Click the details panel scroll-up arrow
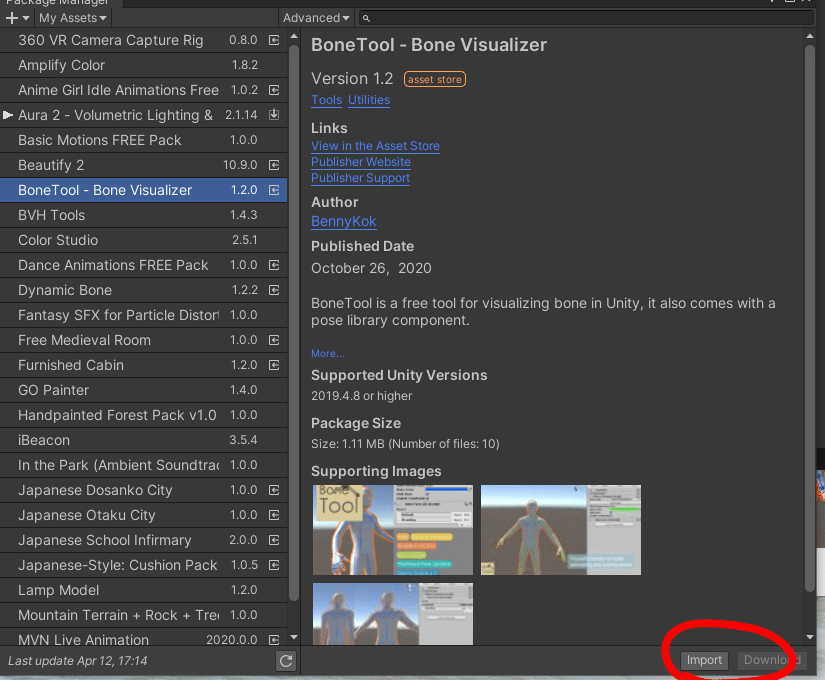 [x=810, y=36]
